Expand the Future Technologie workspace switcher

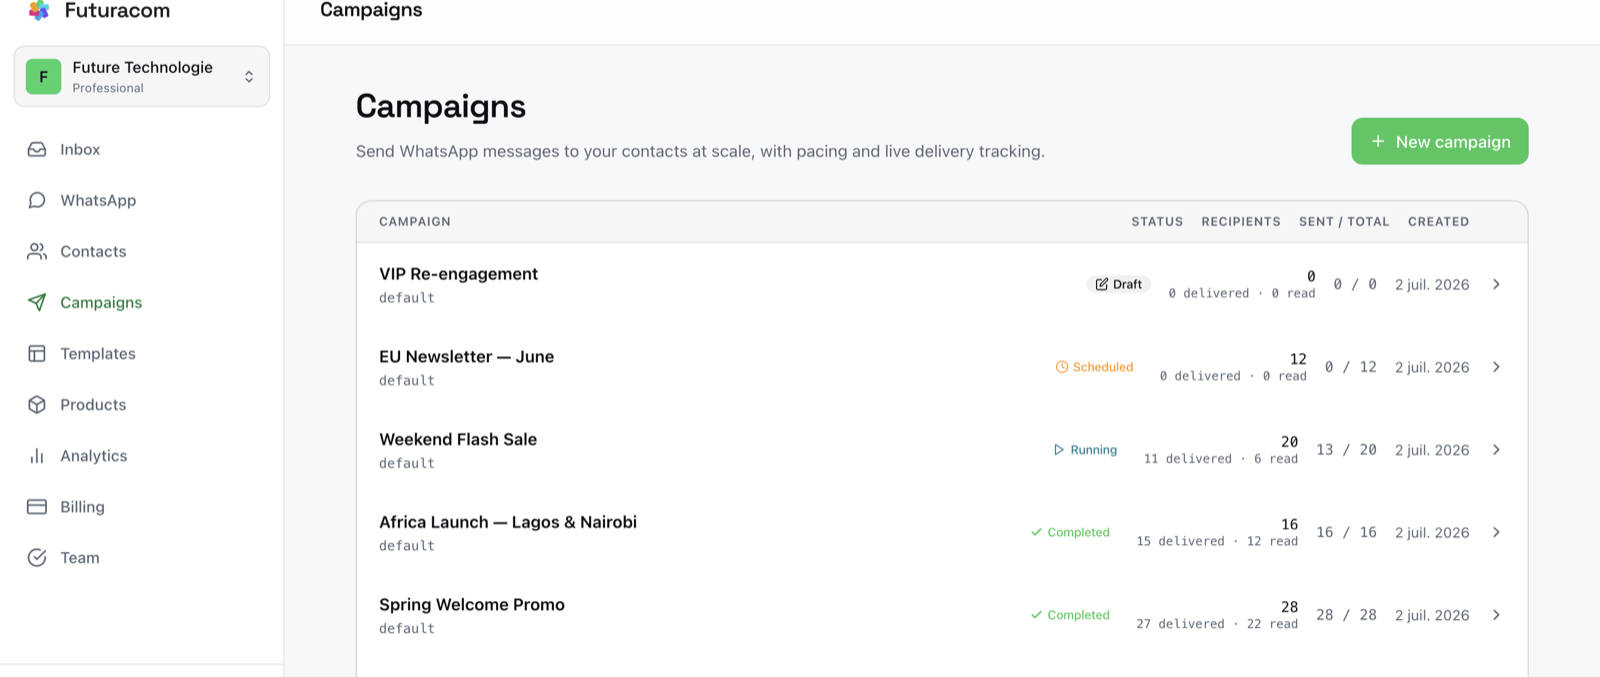pyautogui.click(x=142, y=76)
